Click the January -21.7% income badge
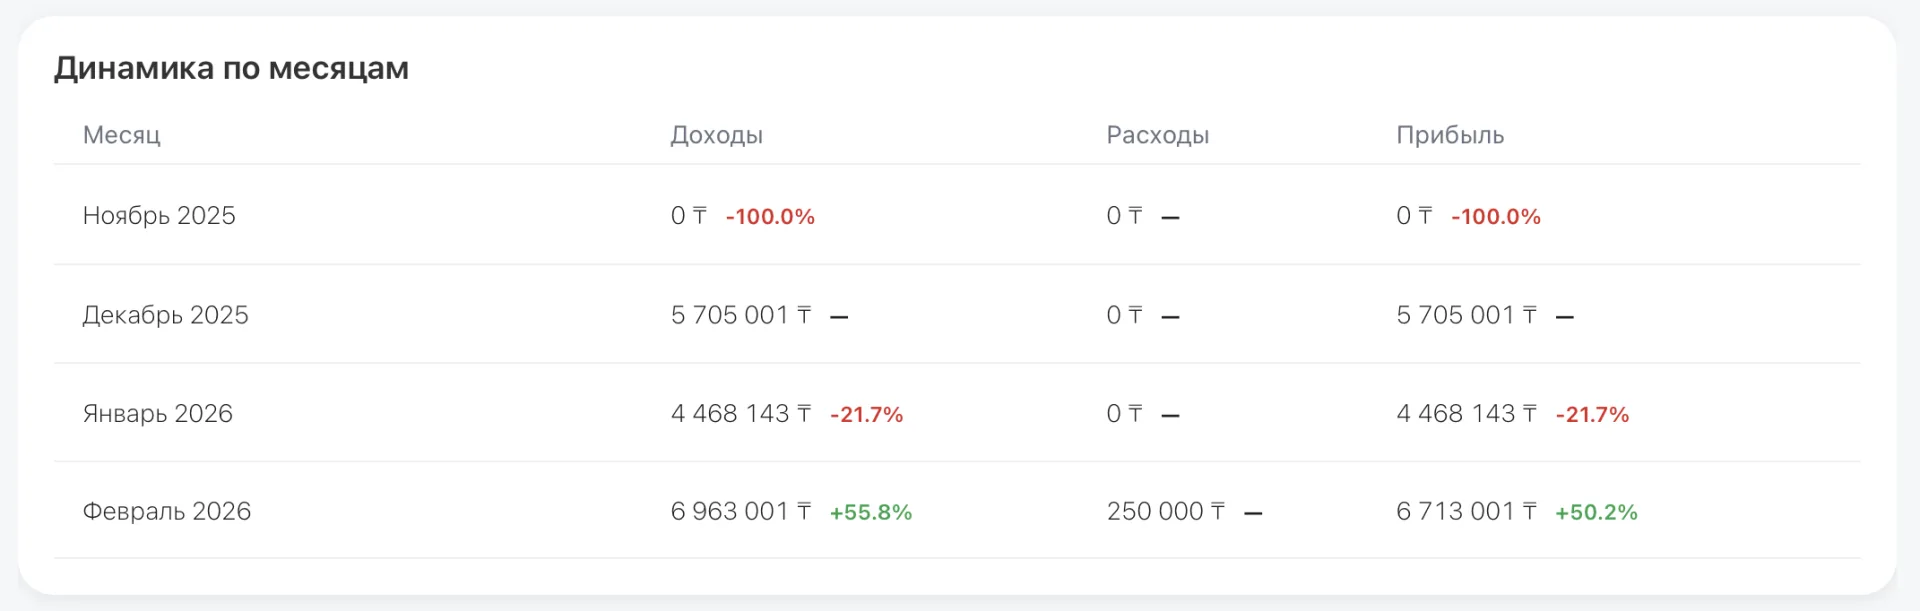The width and height of the screenshot is (1920, 611). (866, 414)
